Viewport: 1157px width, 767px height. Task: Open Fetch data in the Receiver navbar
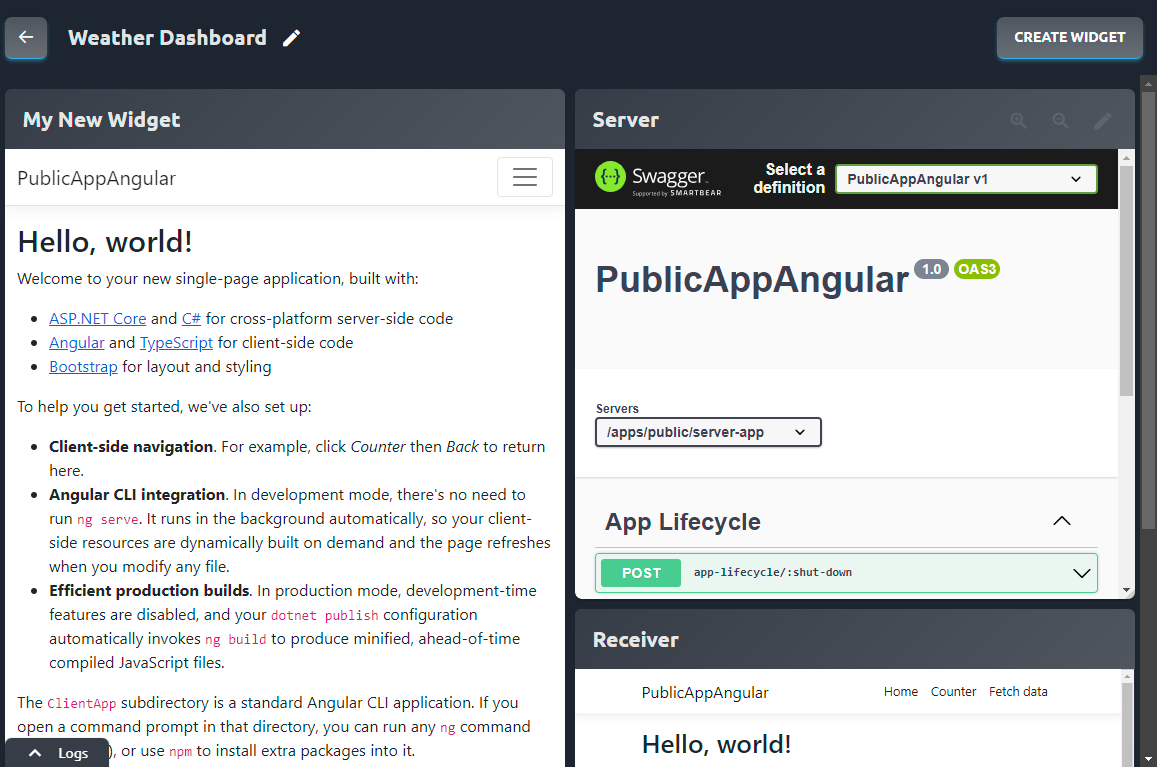(1018, 692)
